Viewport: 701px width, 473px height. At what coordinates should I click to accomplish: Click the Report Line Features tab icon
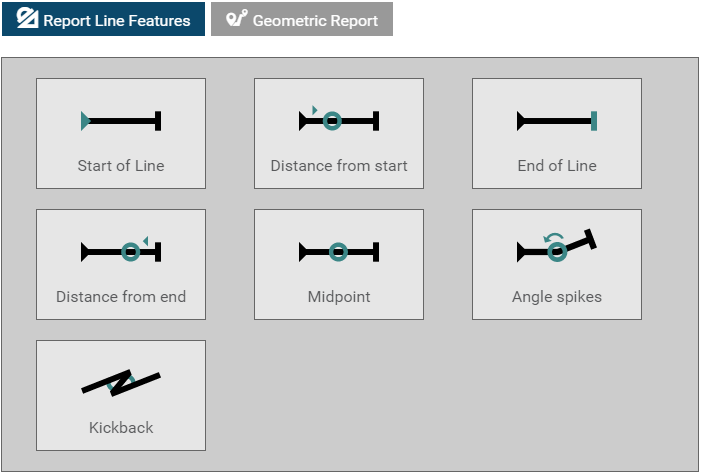(27, 19)
